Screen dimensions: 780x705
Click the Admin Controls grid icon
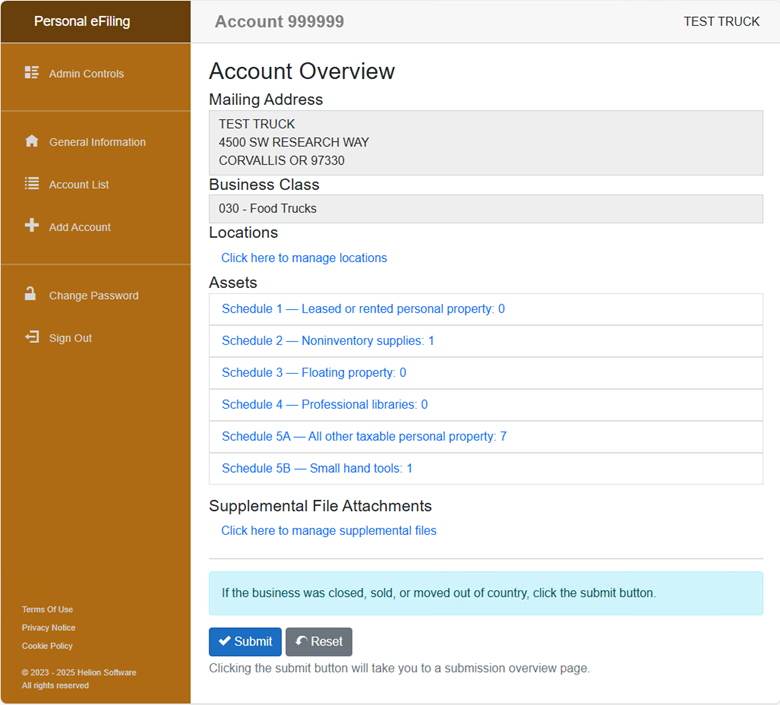pos(31,73)
